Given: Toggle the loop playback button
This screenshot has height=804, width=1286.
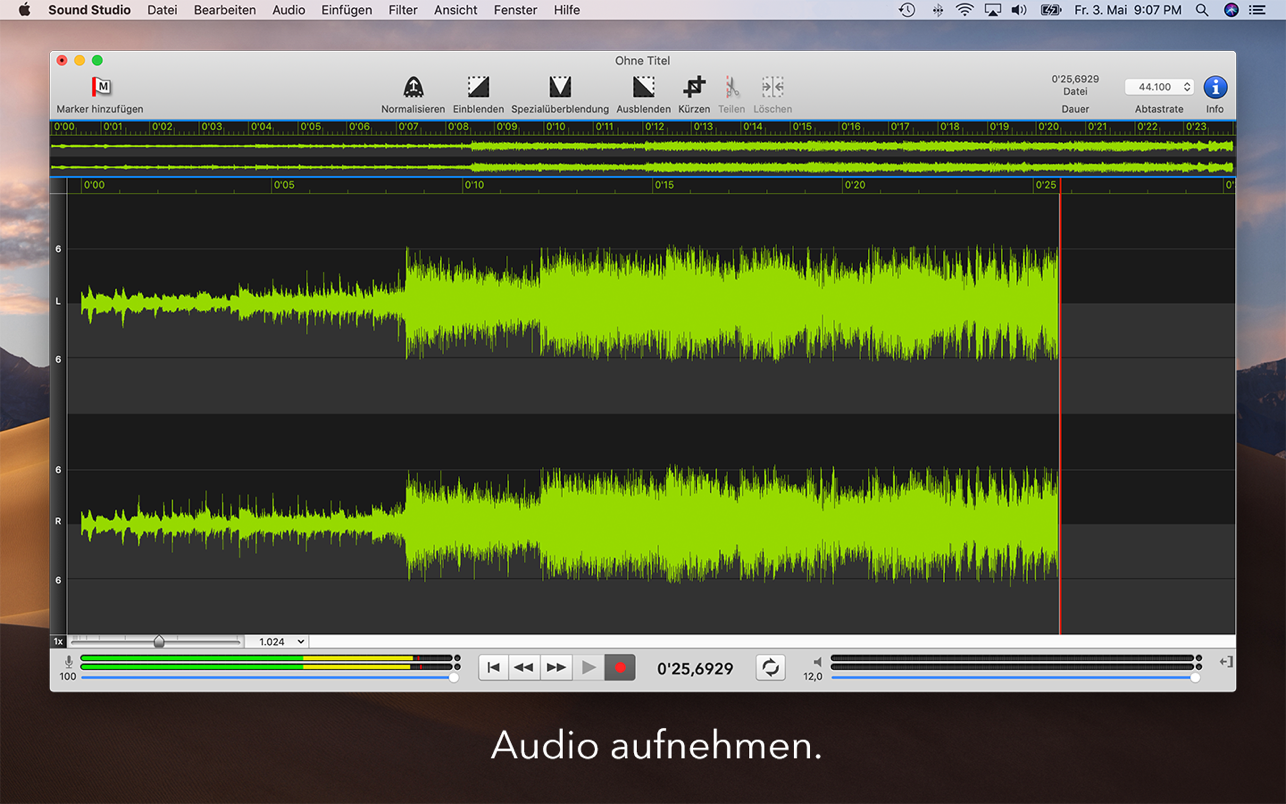Looking at the screenshot, I should pyautogui.click(x=770, y=668).
